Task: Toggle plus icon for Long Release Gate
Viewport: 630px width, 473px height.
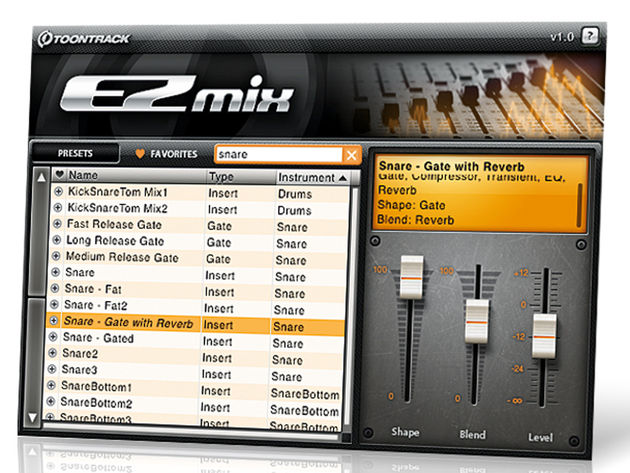Action: (57, 240)
